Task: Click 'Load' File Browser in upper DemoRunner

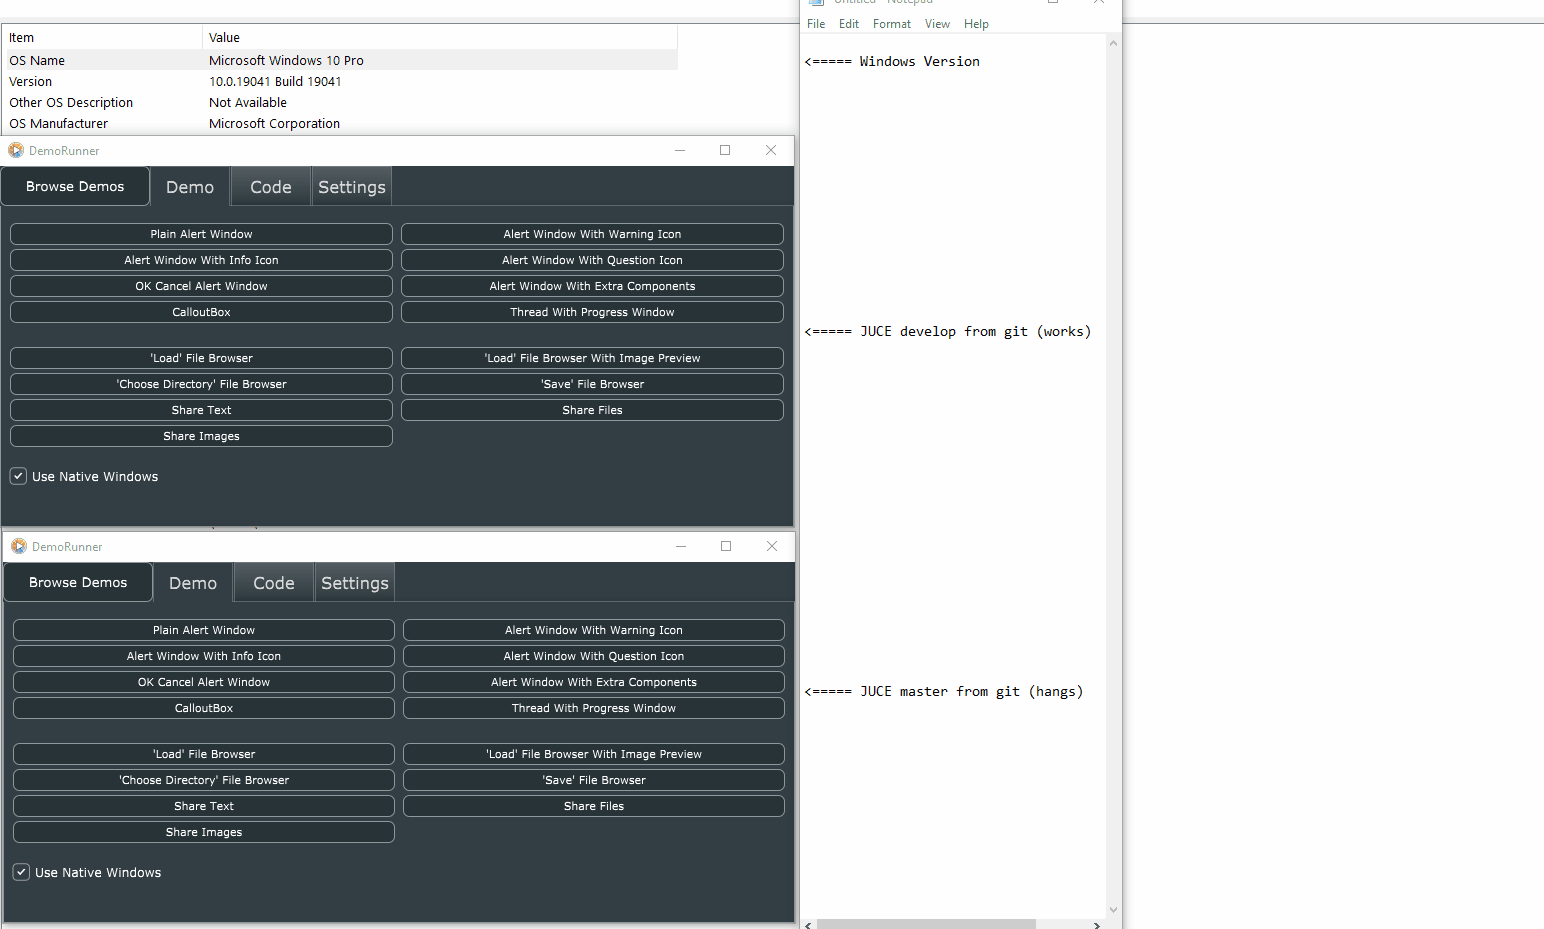Action: coord(201,358)
